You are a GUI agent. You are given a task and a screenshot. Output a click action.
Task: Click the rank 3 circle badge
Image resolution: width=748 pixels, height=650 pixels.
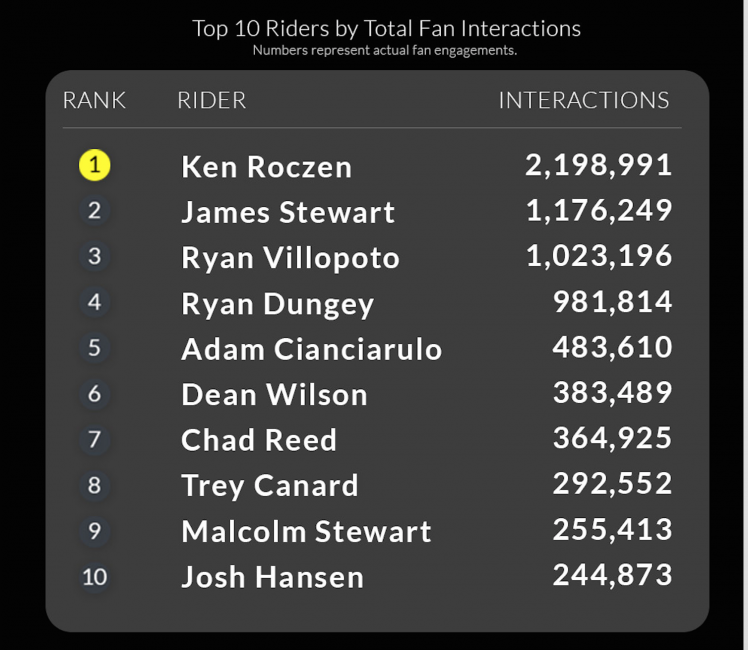(95, 256)
